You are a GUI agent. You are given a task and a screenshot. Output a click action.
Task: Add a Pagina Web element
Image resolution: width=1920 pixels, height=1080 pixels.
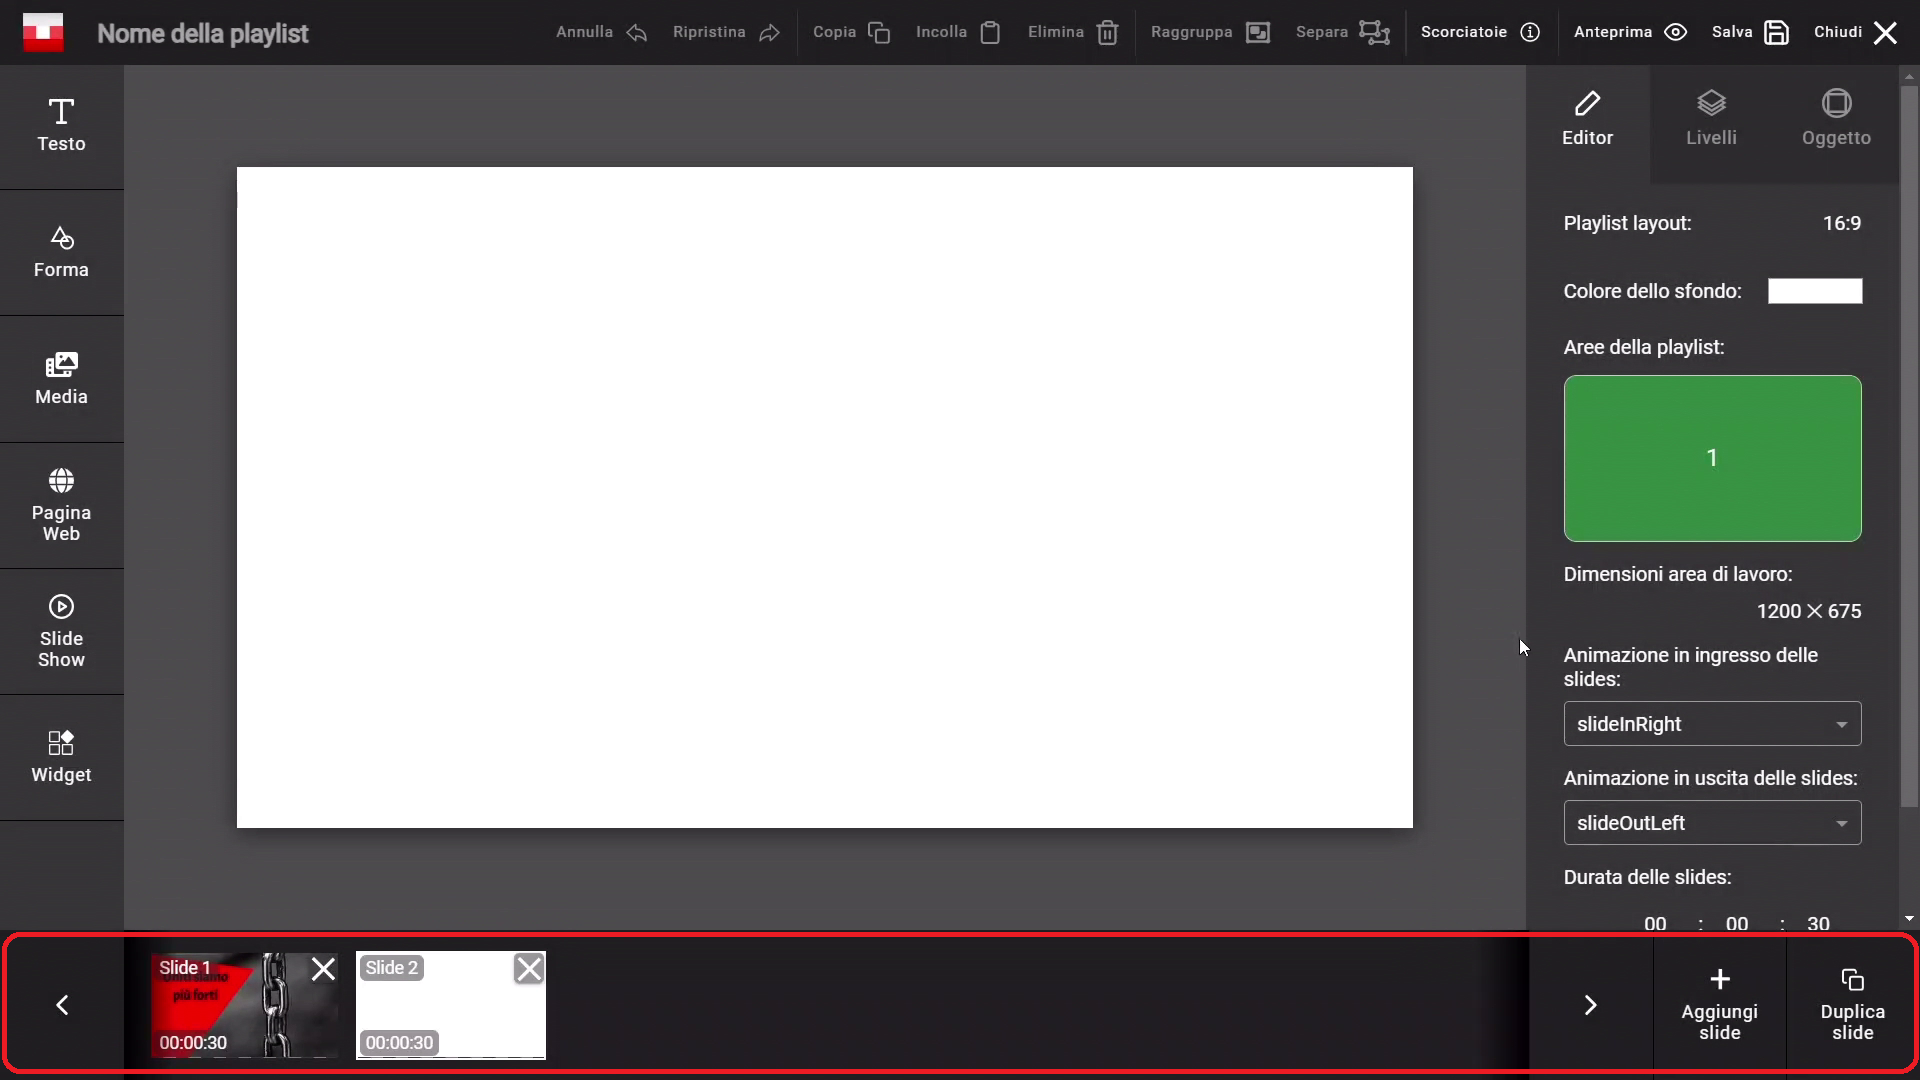[x=61, y=505]
